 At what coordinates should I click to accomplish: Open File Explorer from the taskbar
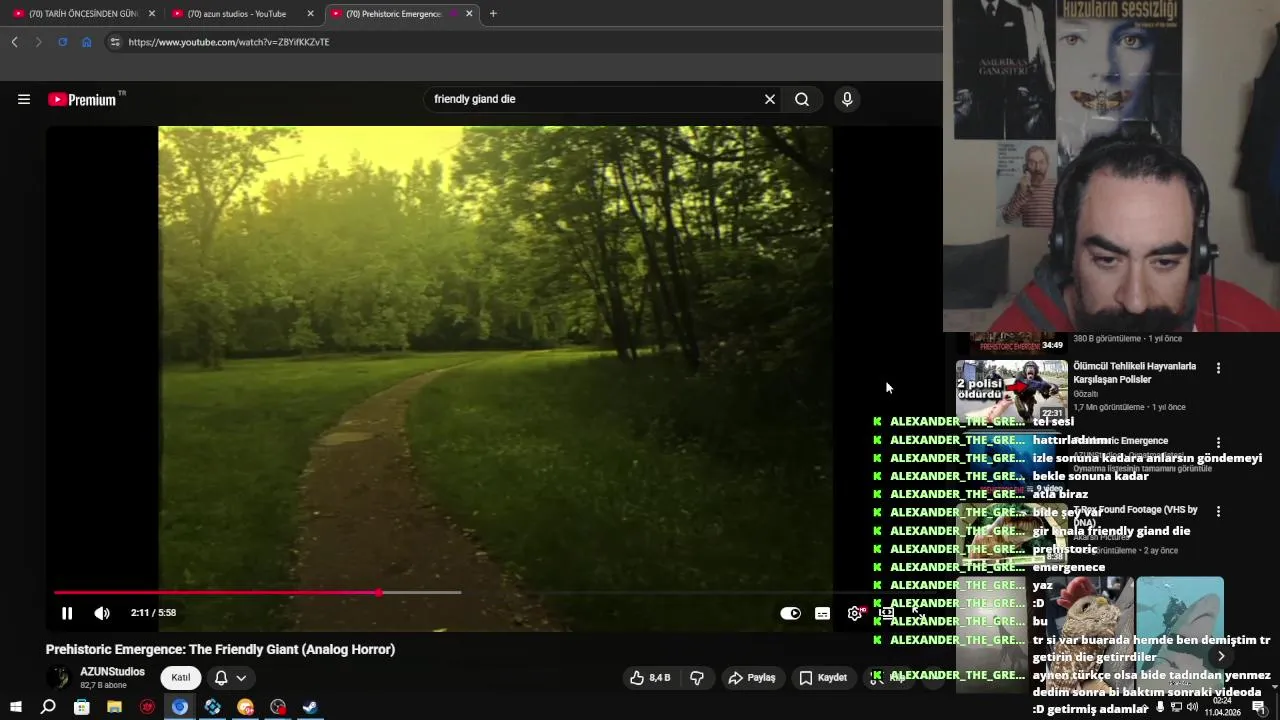coord(114,707)
